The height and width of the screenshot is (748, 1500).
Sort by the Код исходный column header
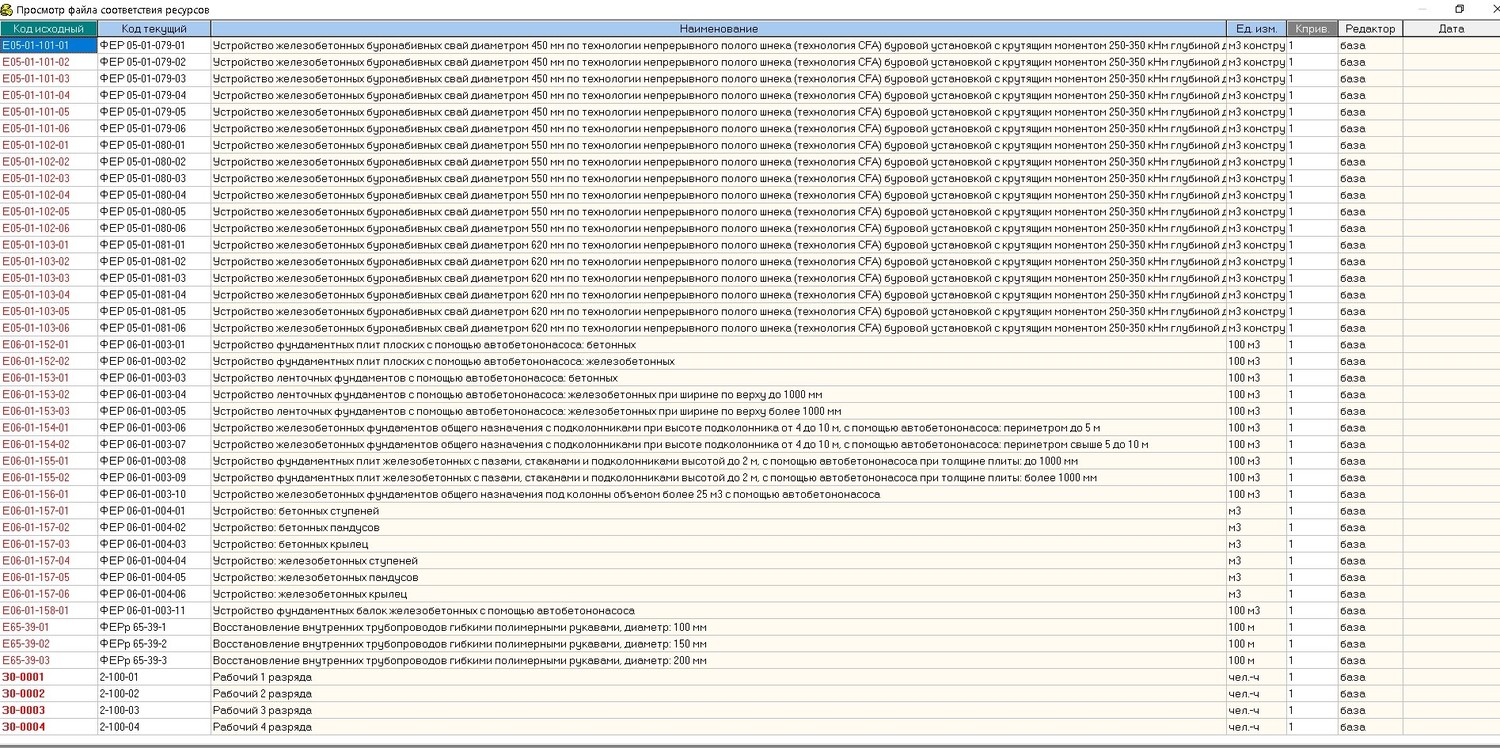point(49,29)
